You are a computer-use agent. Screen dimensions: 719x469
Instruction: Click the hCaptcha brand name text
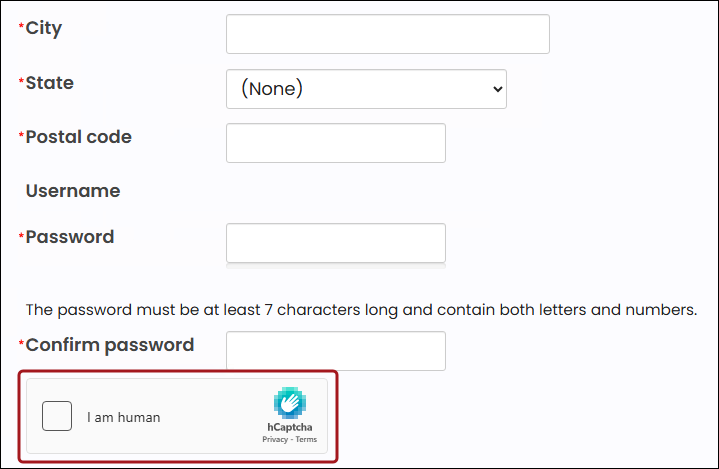click(290, 427)
